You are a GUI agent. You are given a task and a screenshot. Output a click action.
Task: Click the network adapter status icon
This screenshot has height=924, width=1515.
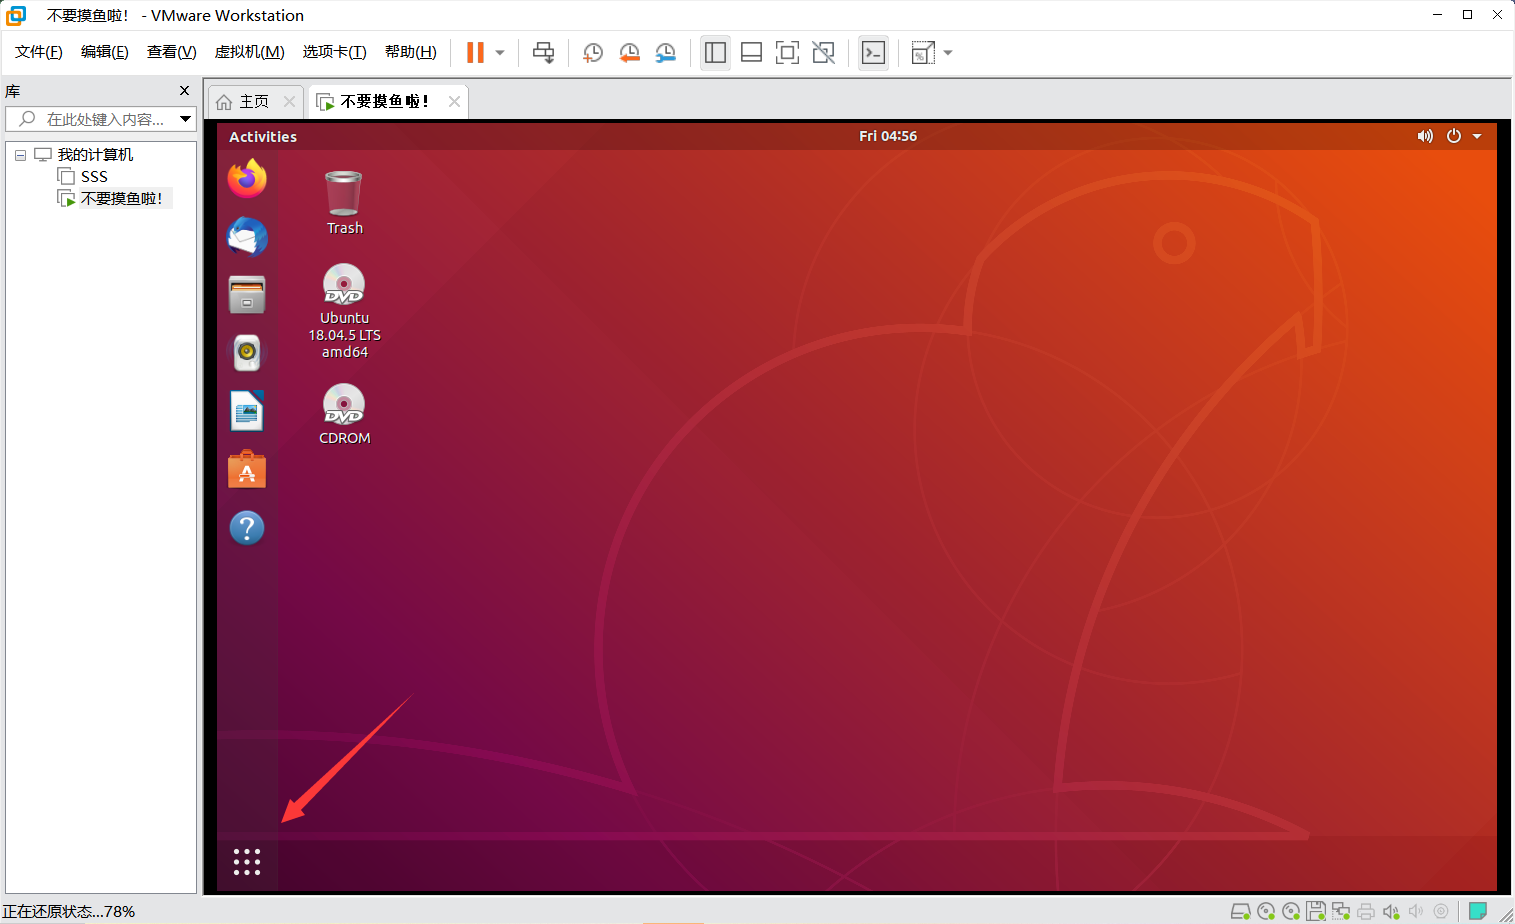[1341, 911]
